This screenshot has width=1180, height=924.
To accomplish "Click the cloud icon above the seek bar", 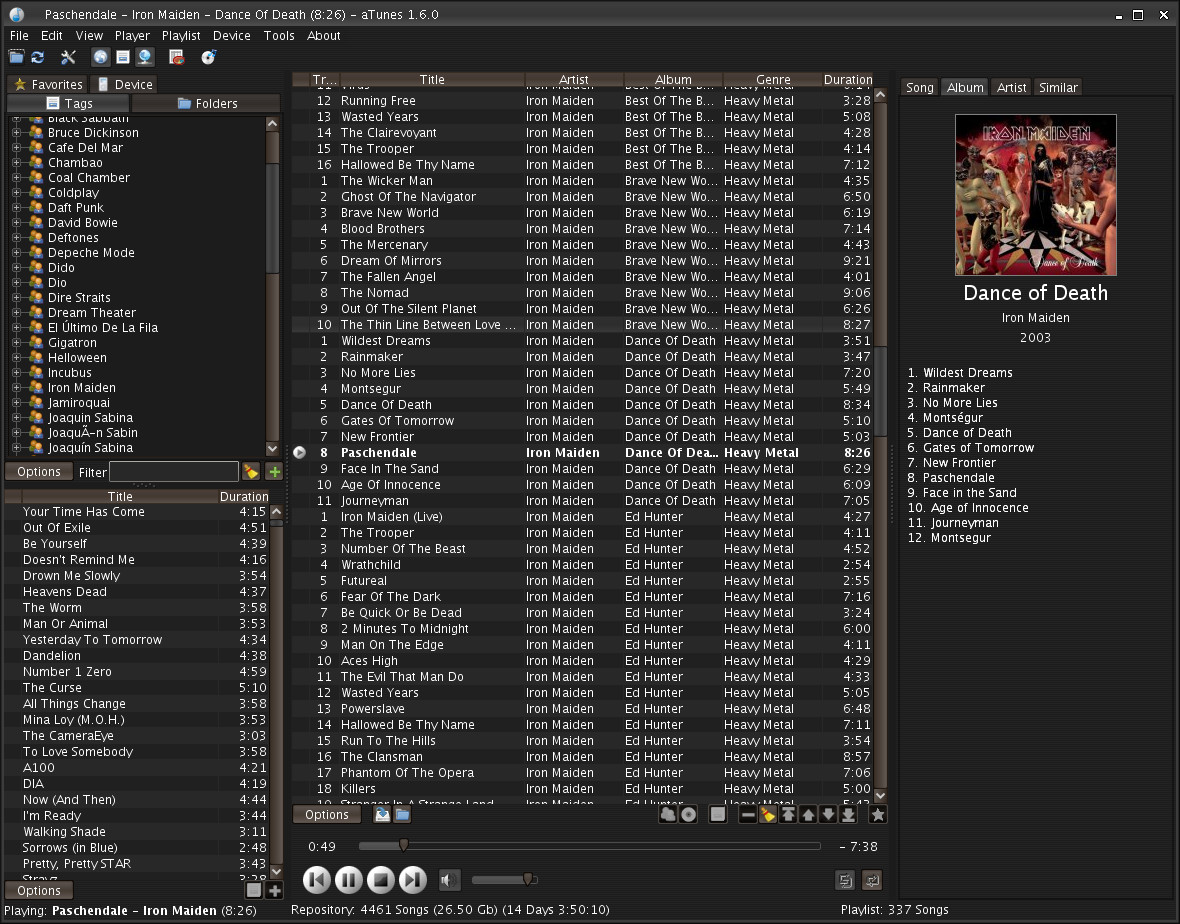I will point(668,814).
